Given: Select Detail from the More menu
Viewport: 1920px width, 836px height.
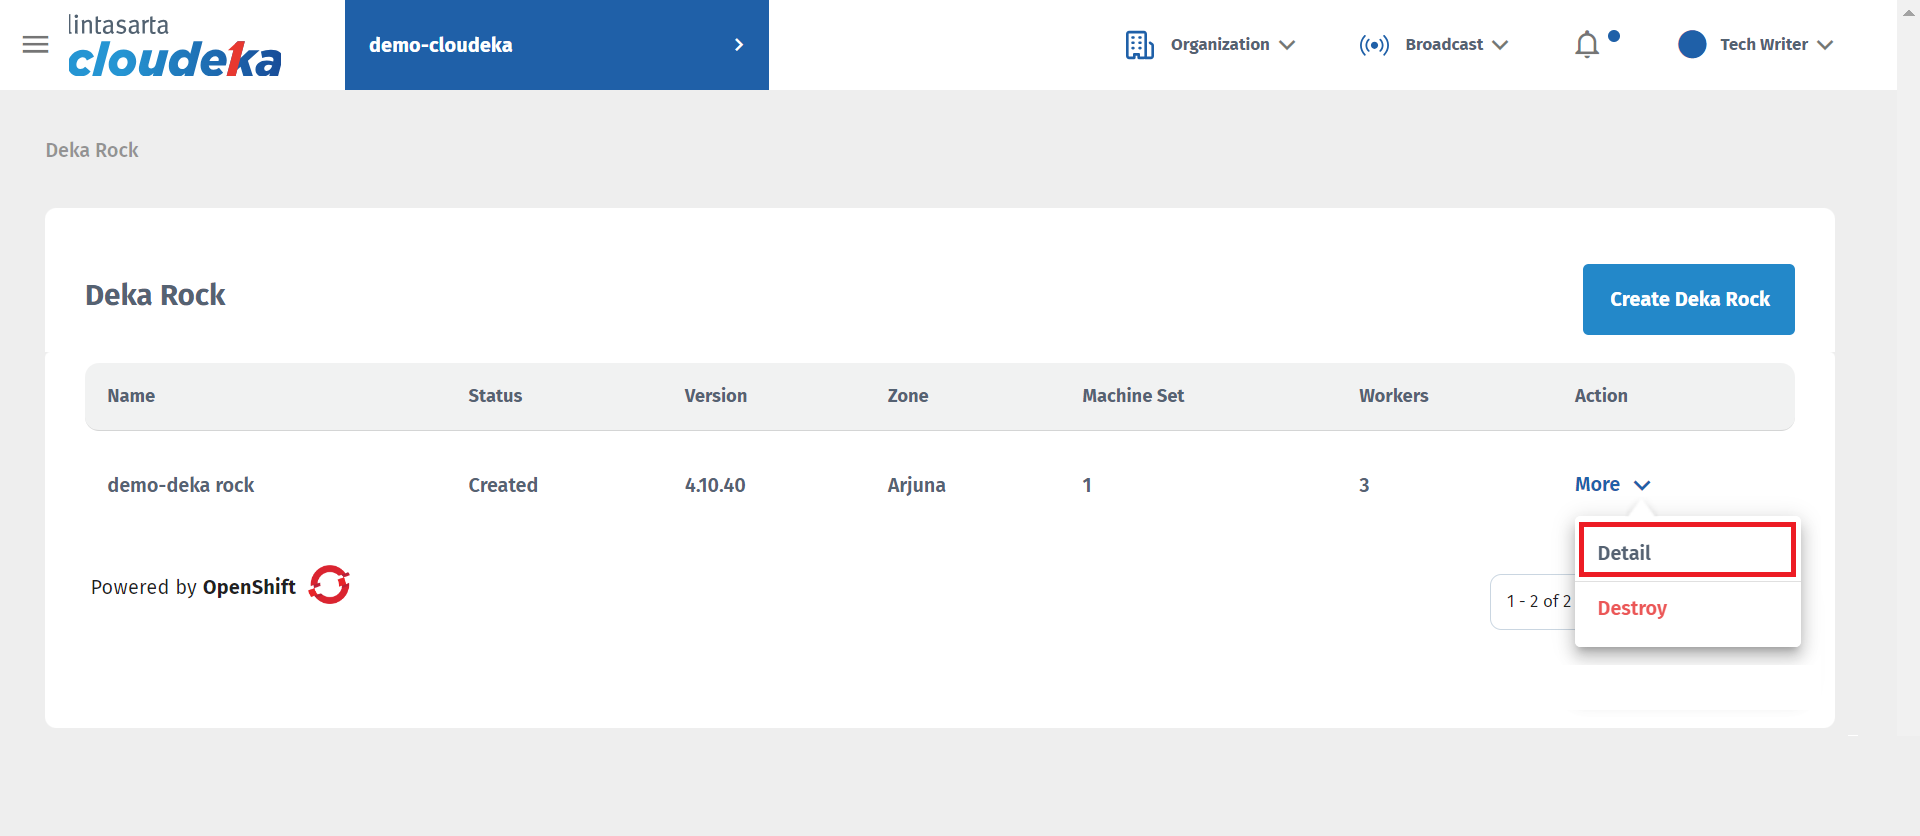Looking at the screenshot, I should click(1687, 552).
